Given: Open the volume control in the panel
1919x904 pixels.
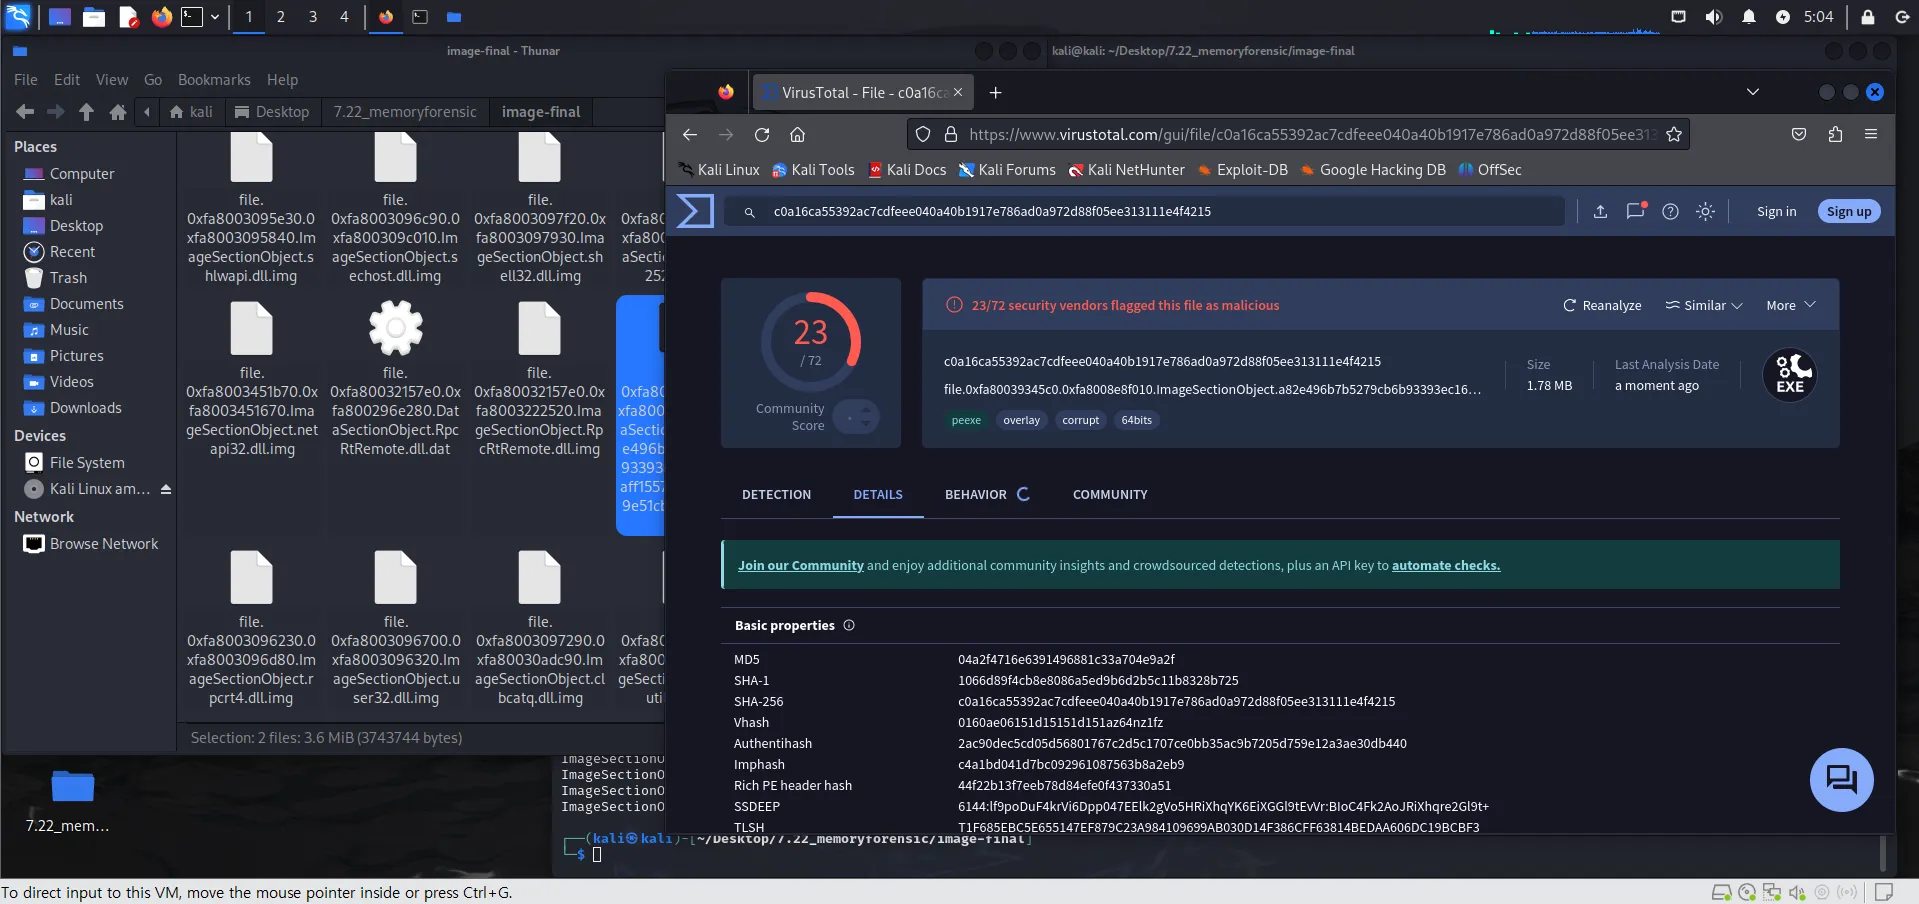Looking at the screenshot, I should pyautogui.click(x=1714, y=17).
